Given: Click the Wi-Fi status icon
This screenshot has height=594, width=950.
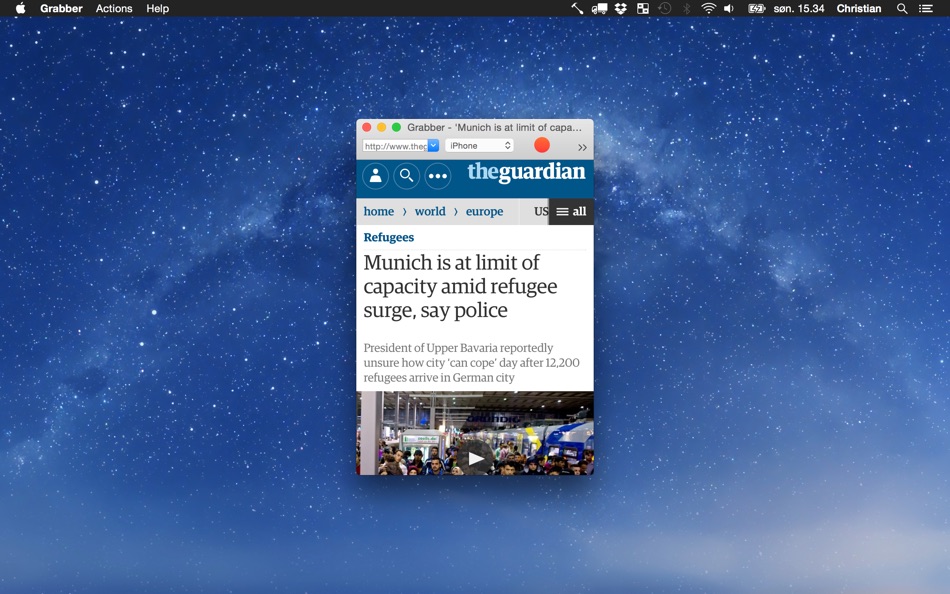Looking at the screenshot, I should click(x=708, y=8).
